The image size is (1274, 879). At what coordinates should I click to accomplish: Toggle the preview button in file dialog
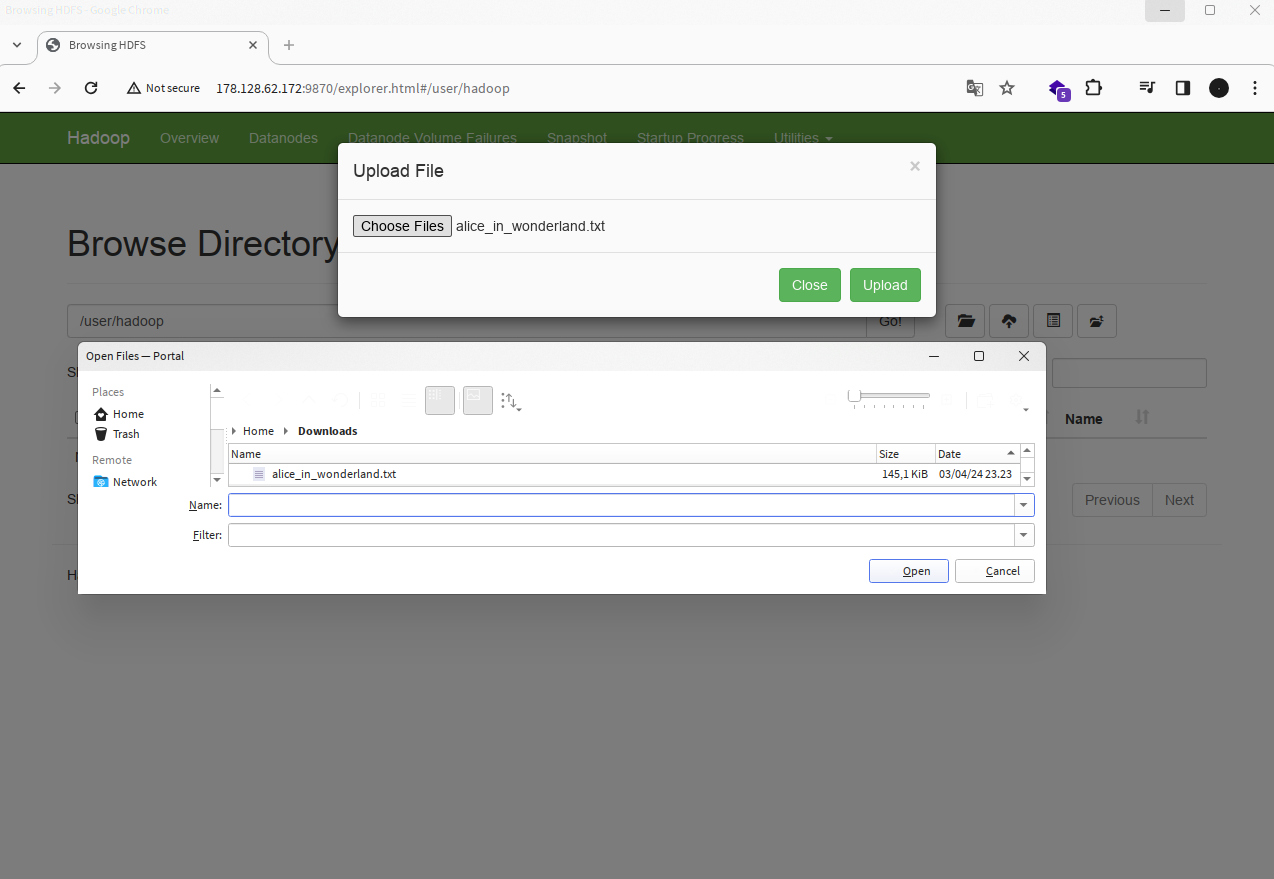tap(477, 400)
